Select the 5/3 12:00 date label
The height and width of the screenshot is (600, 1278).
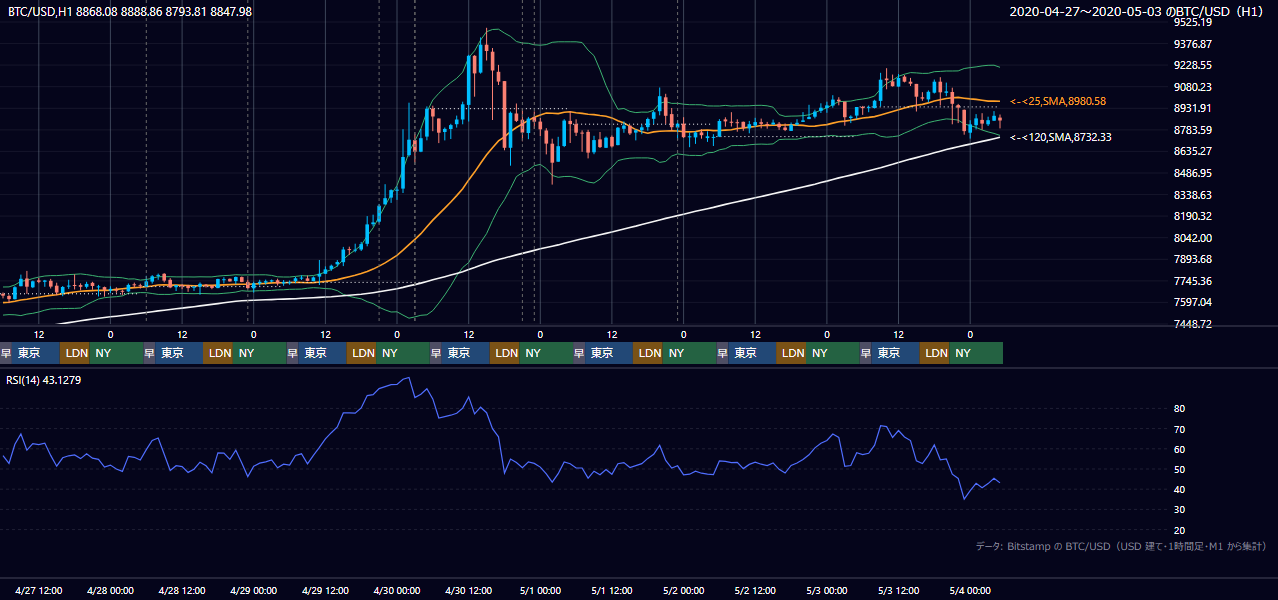898,590
